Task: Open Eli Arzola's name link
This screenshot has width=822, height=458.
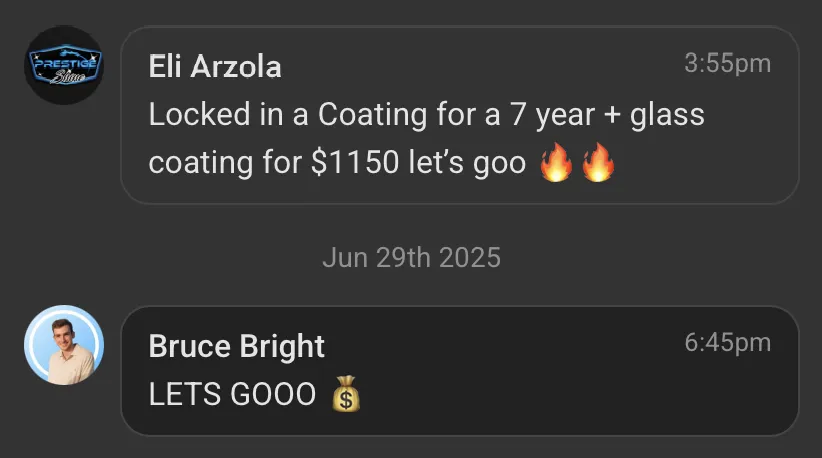Action: tap(215, 67)
